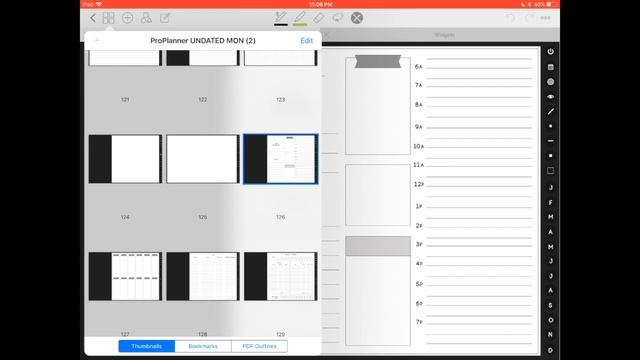The height and width of the screenshot is (360, 640).
Task: Open the Widgets document tab
Action: click(444, 35)
